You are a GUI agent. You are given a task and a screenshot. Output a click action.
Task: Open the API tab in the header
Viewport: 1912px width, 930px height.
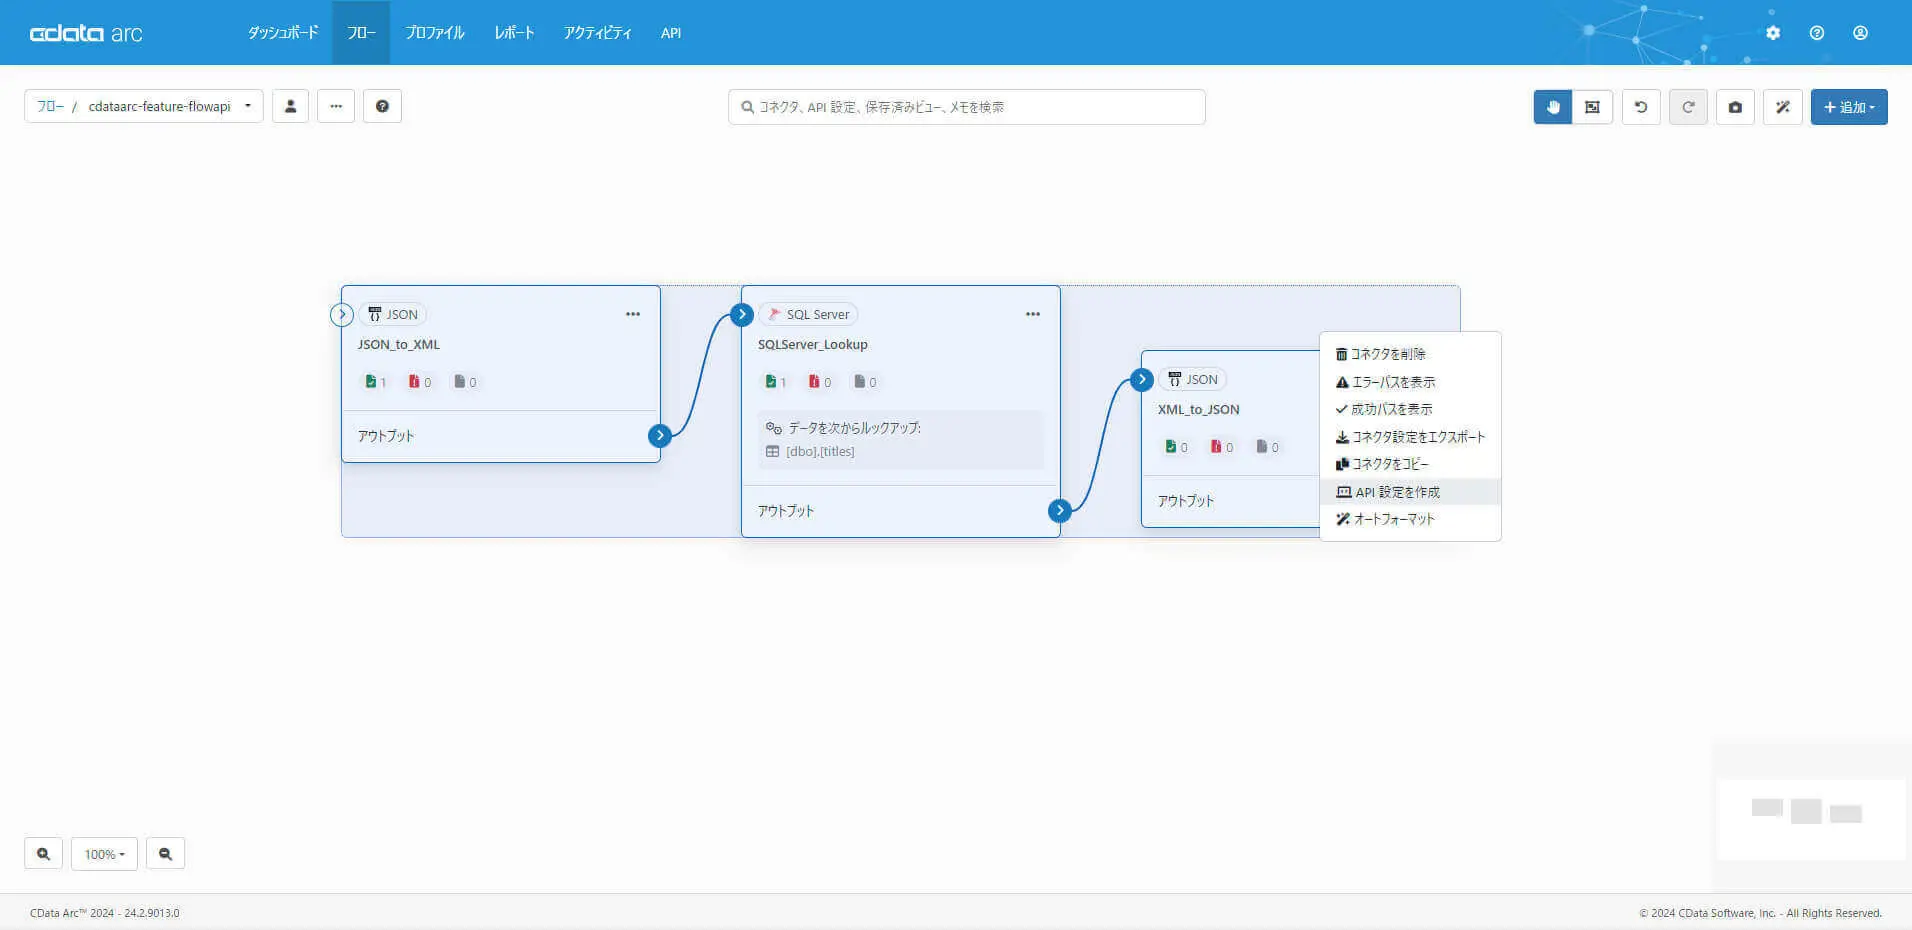pos(671,33)
